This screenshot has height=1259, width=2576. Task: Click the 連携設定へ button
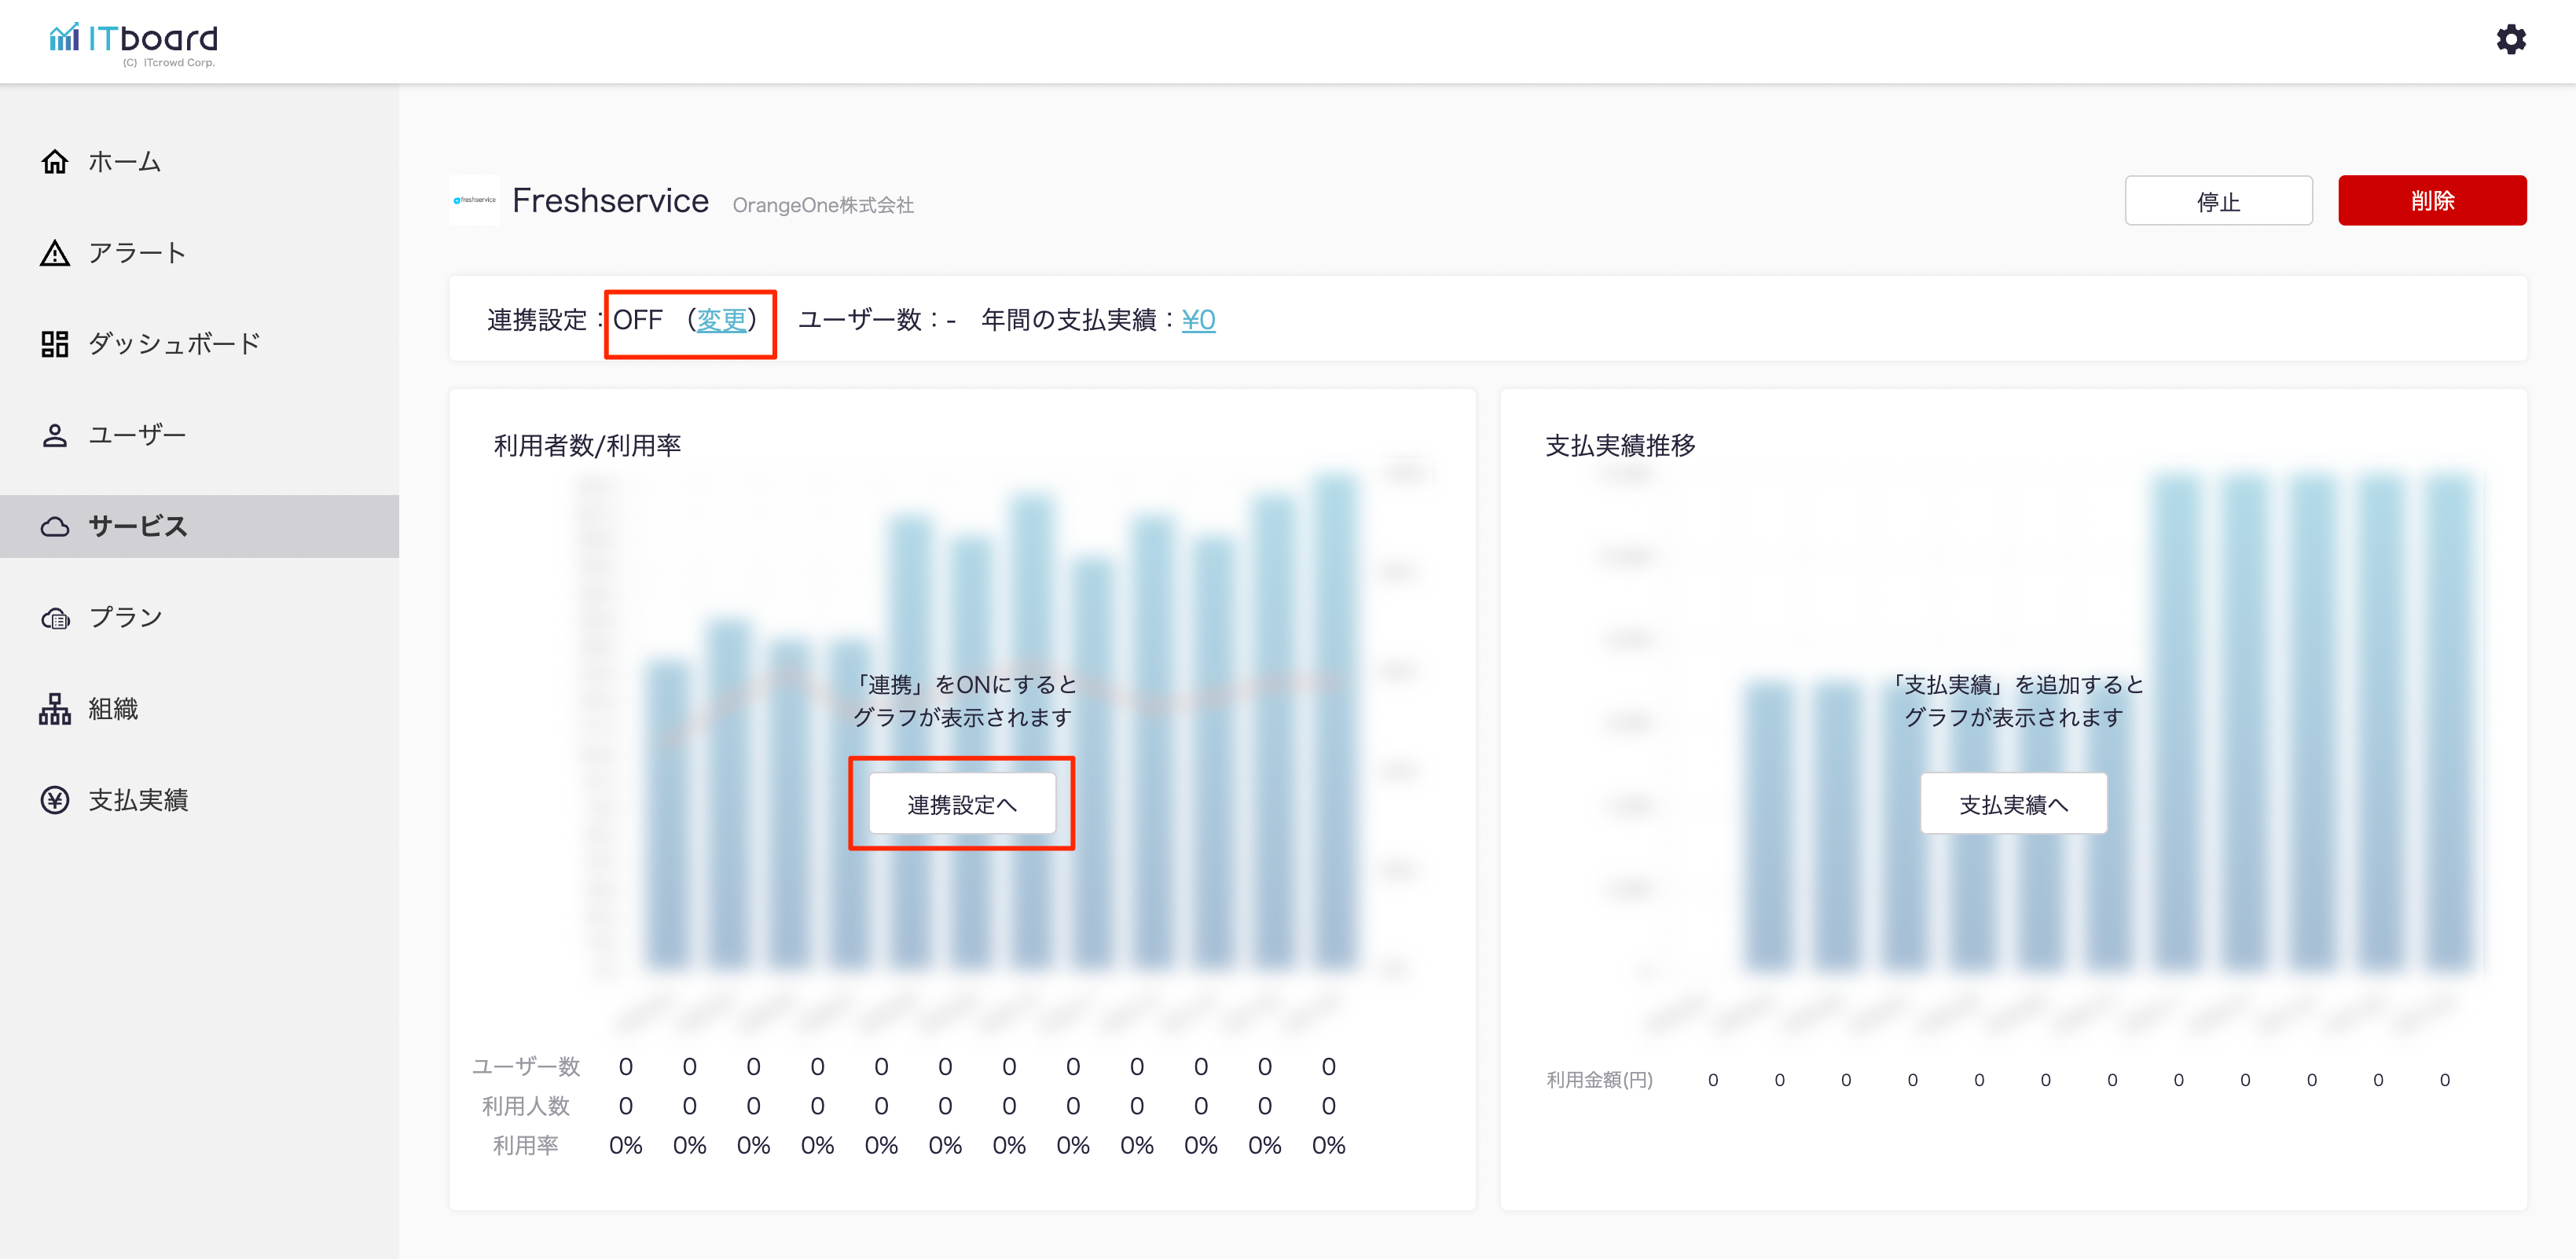[961, 804]
